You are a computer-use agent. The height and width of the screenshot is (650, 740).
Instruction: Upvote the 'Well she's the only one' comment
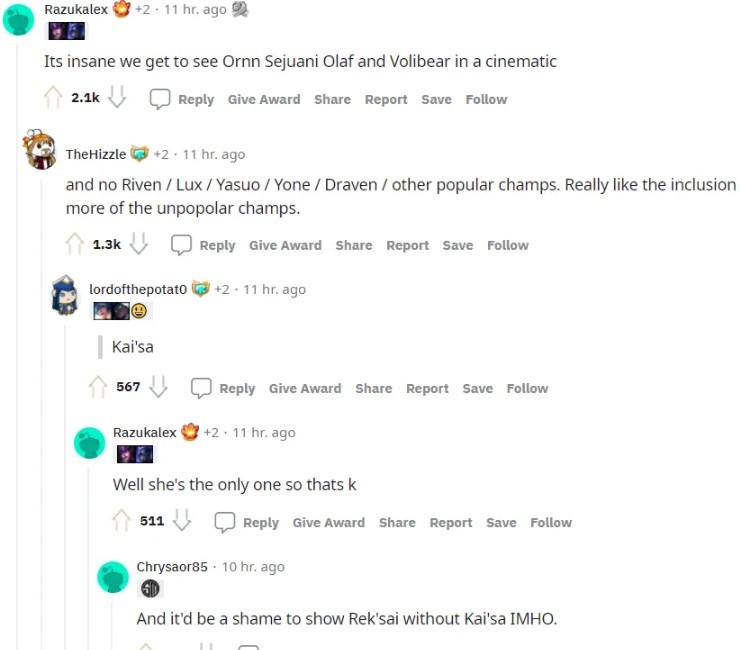click(121, 521)
